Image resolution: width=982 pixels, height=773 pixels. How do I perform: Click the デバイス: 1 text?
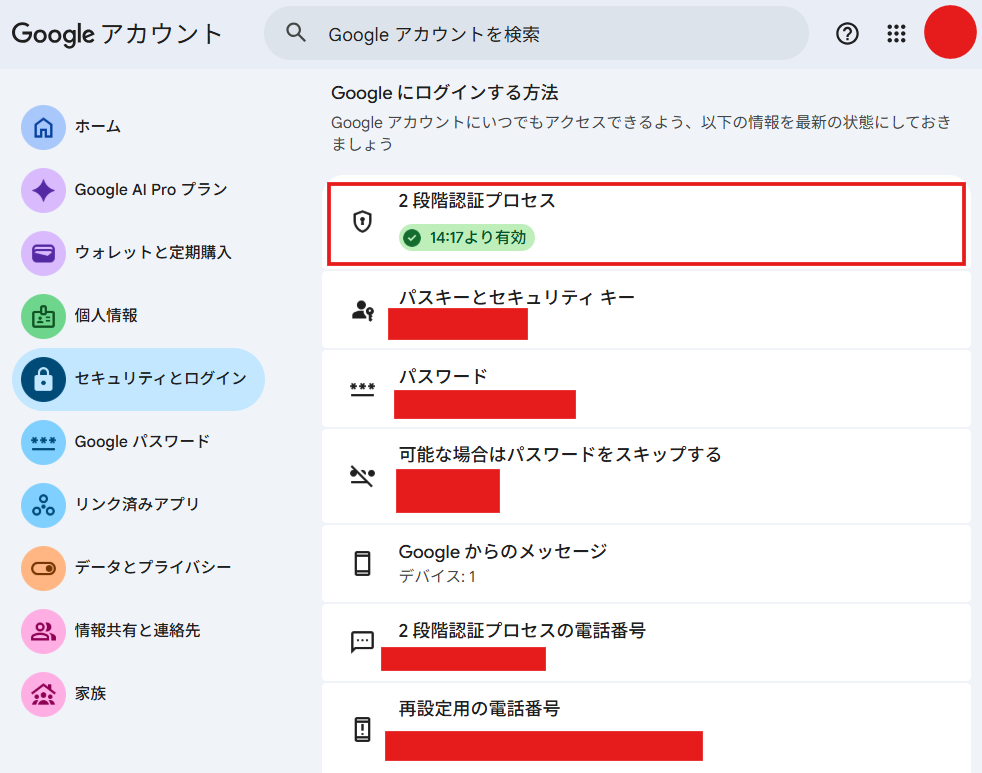437,576
